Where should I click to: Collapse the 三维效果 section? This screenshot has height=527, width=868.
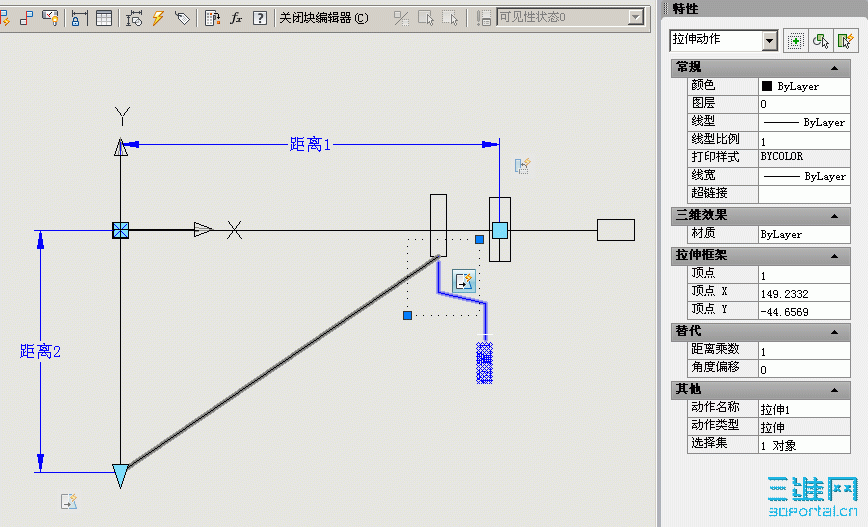(834, 216)
